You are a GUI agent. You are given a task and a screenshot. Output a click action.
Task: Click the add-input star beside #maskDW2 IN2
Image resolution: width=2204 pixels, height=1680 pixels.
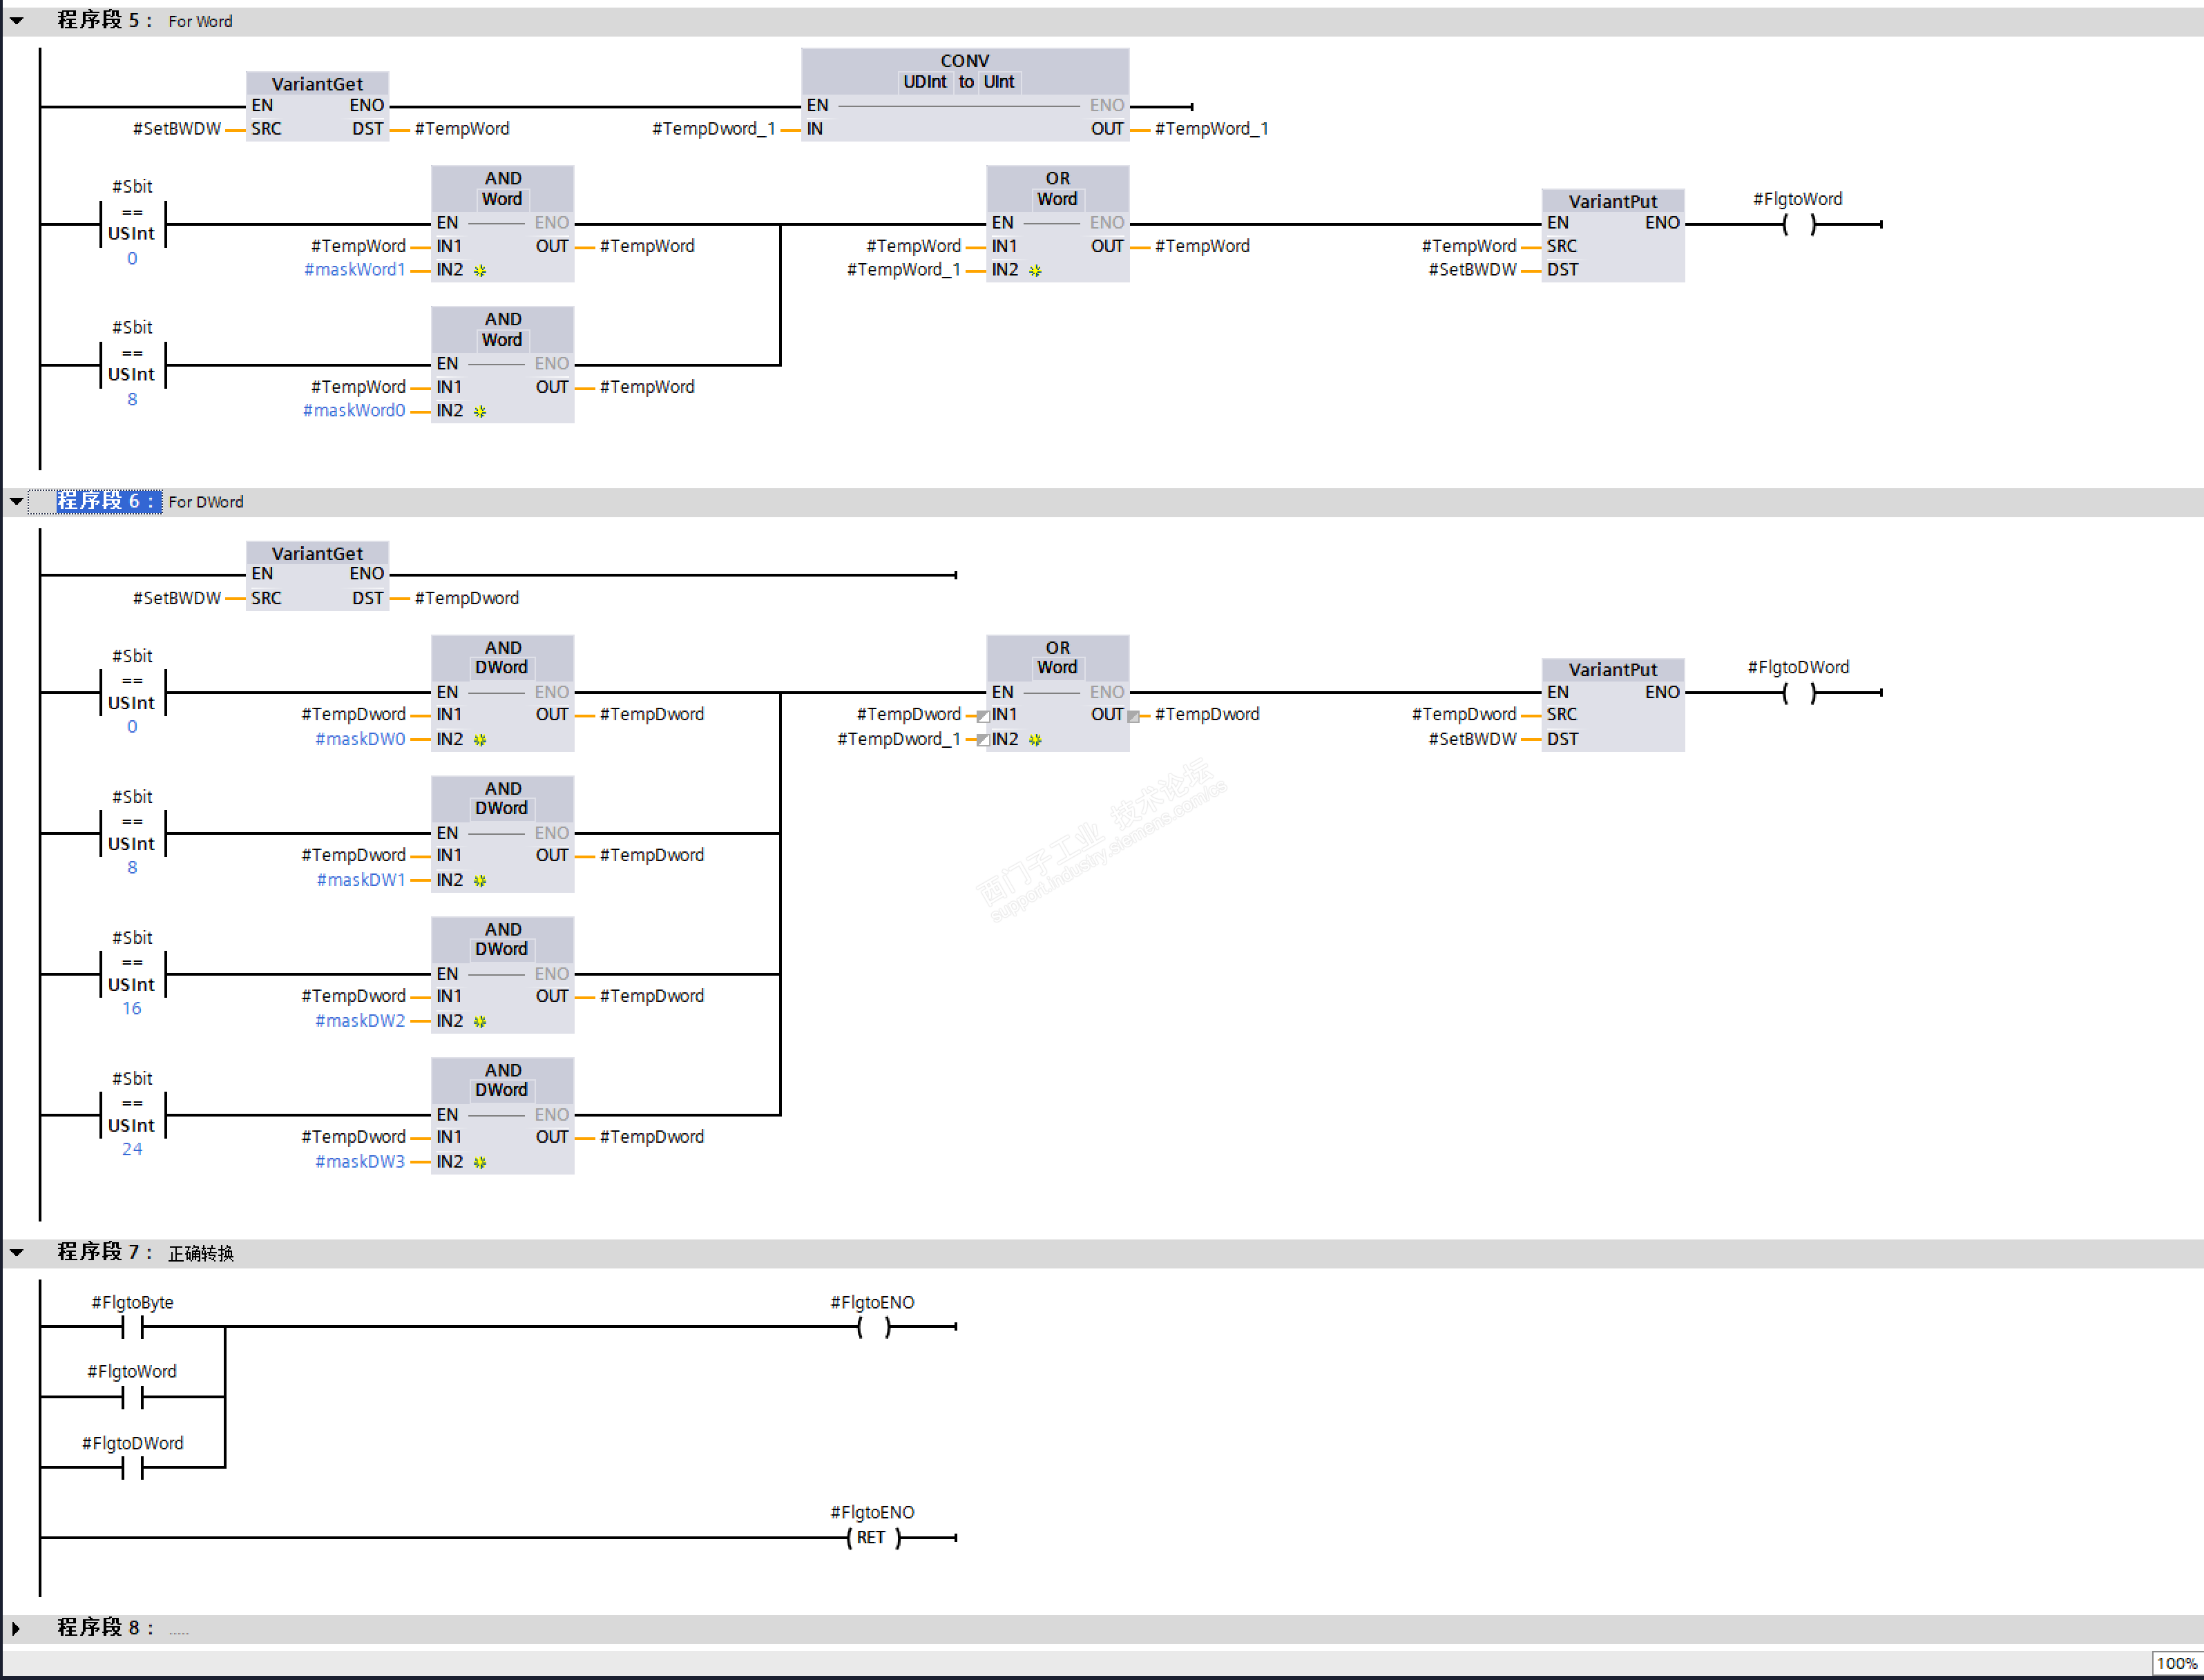tap(480, 1021)
